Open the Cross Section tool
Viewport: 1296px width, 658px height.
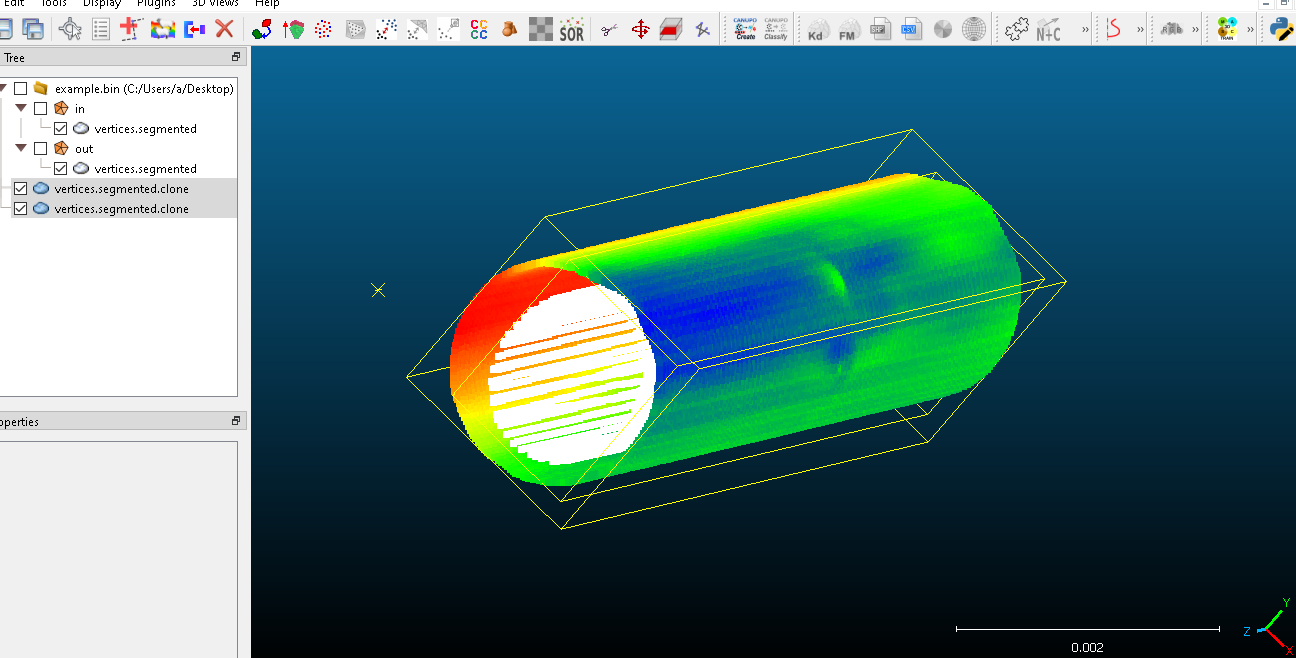[670, 30]
